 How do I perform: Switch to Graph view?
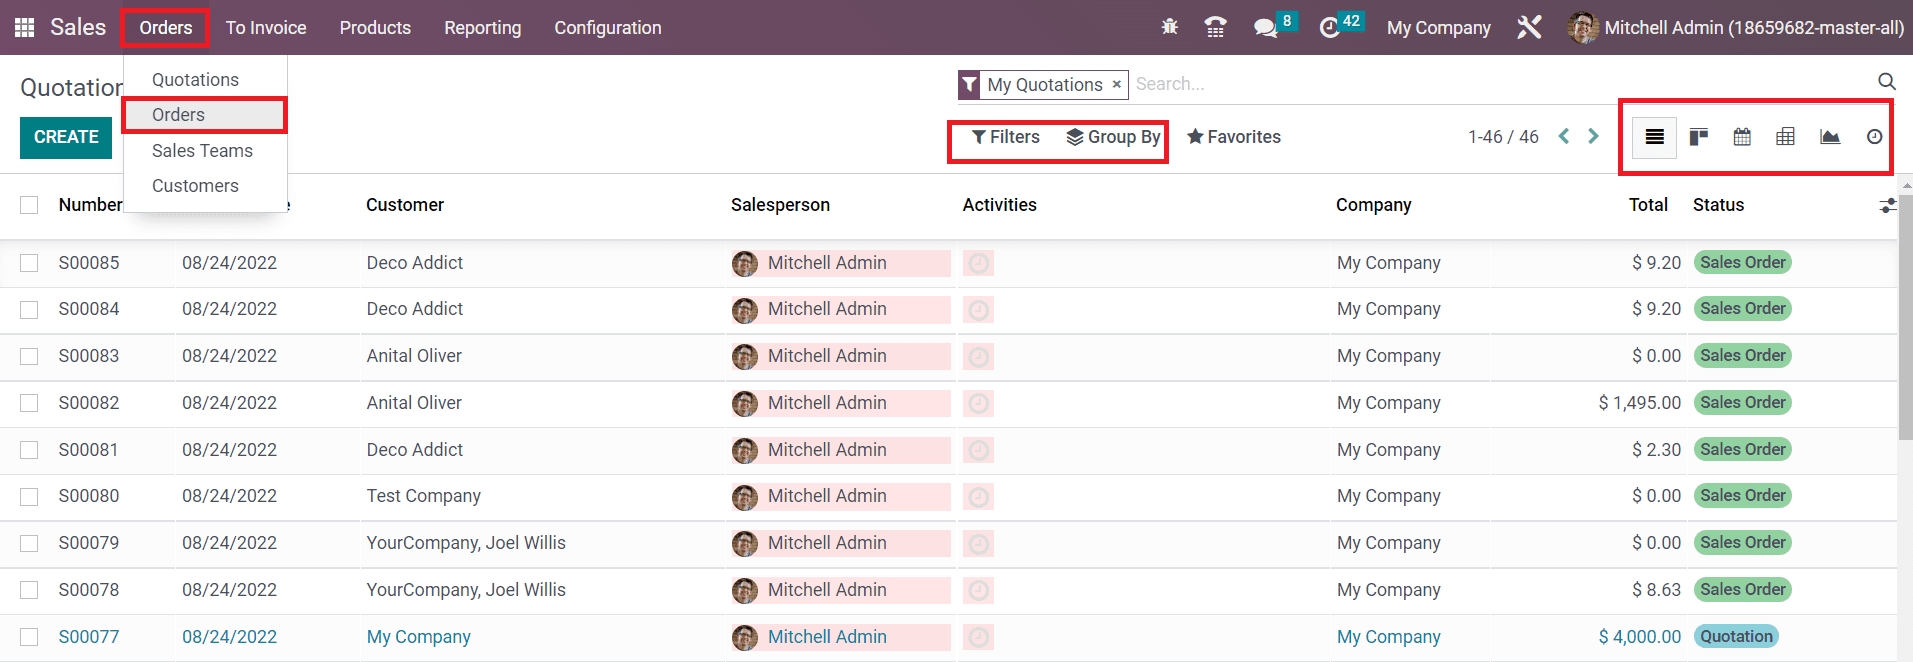click(1829, 137)
